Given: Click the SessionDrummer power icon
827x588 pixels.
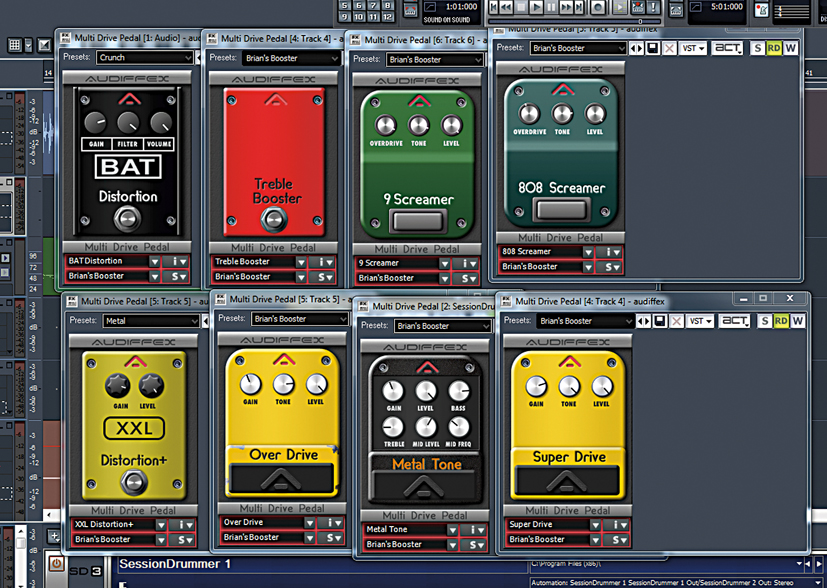Looking at the screenshot, I should pyautogui.click(x=56, y=564).
